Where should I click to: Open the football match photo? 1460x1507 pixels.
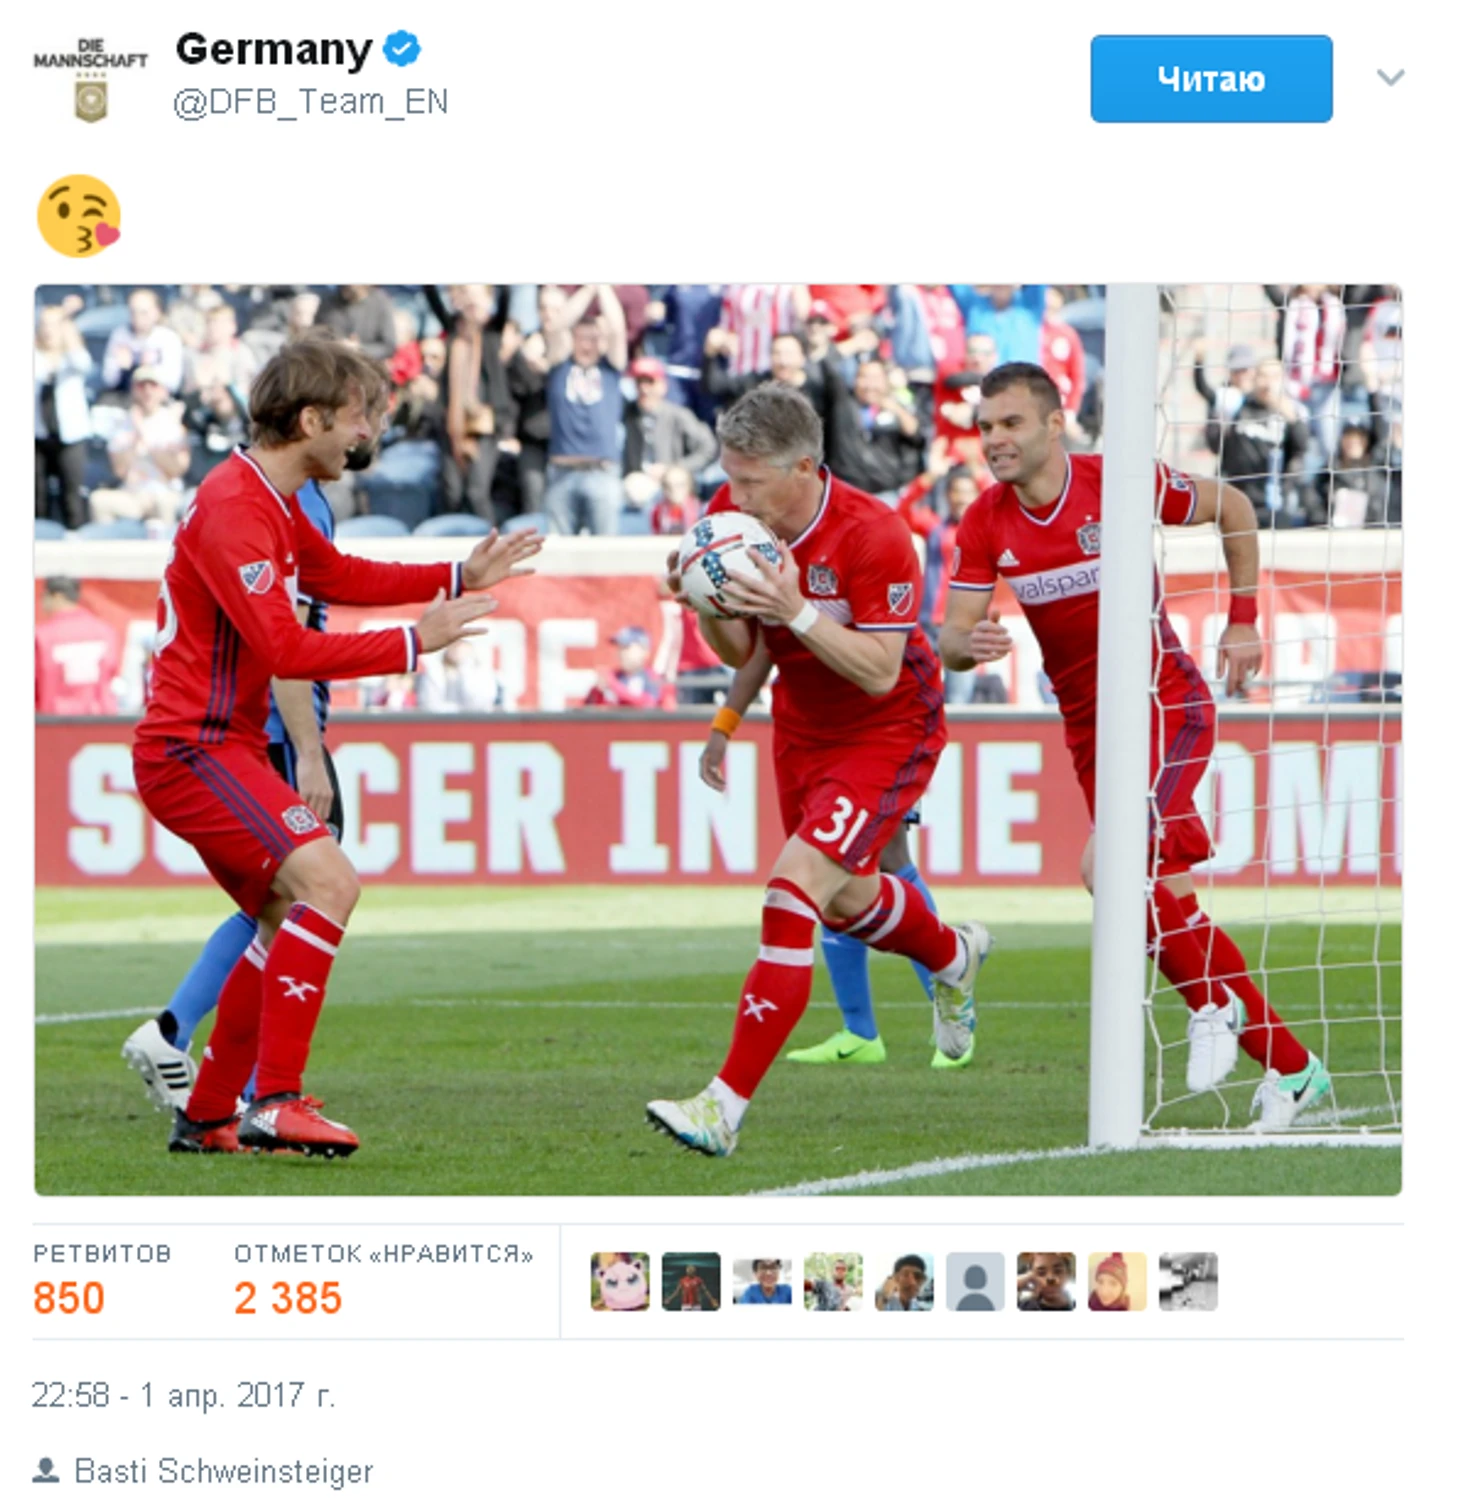coord(718,740)
